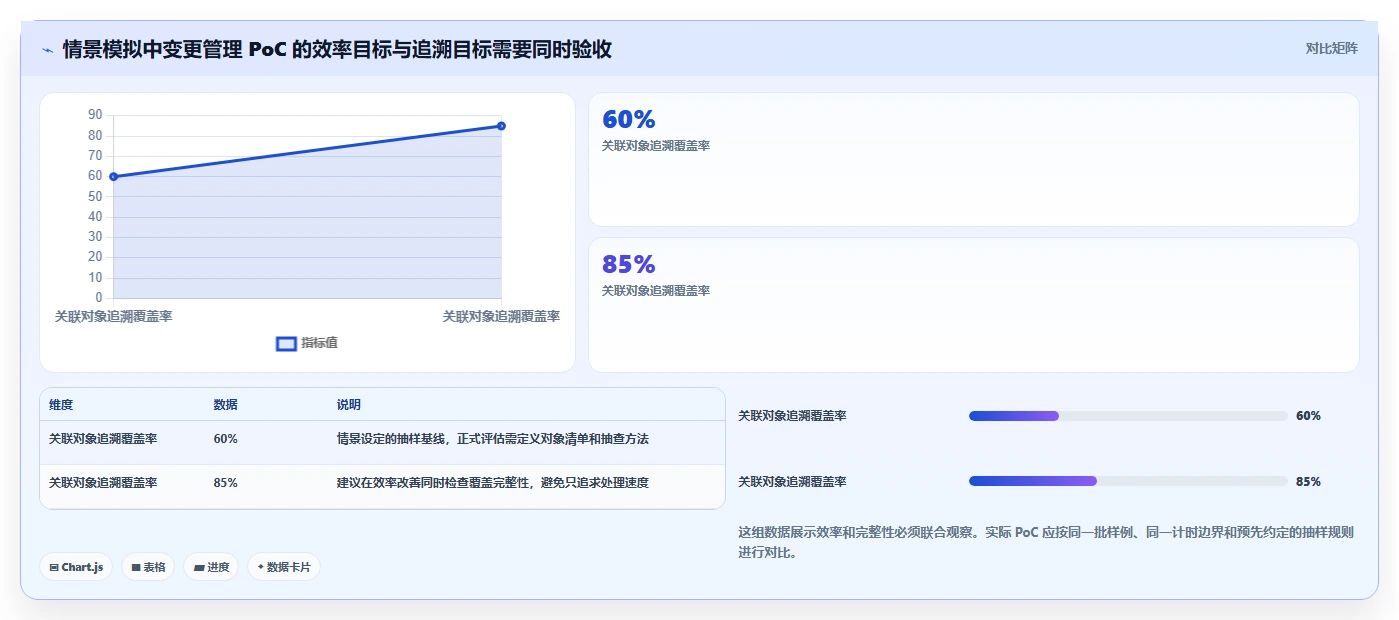The image size is (1399, 620).
Task: Select the 表格 tag pill
Action: (148, 567)
